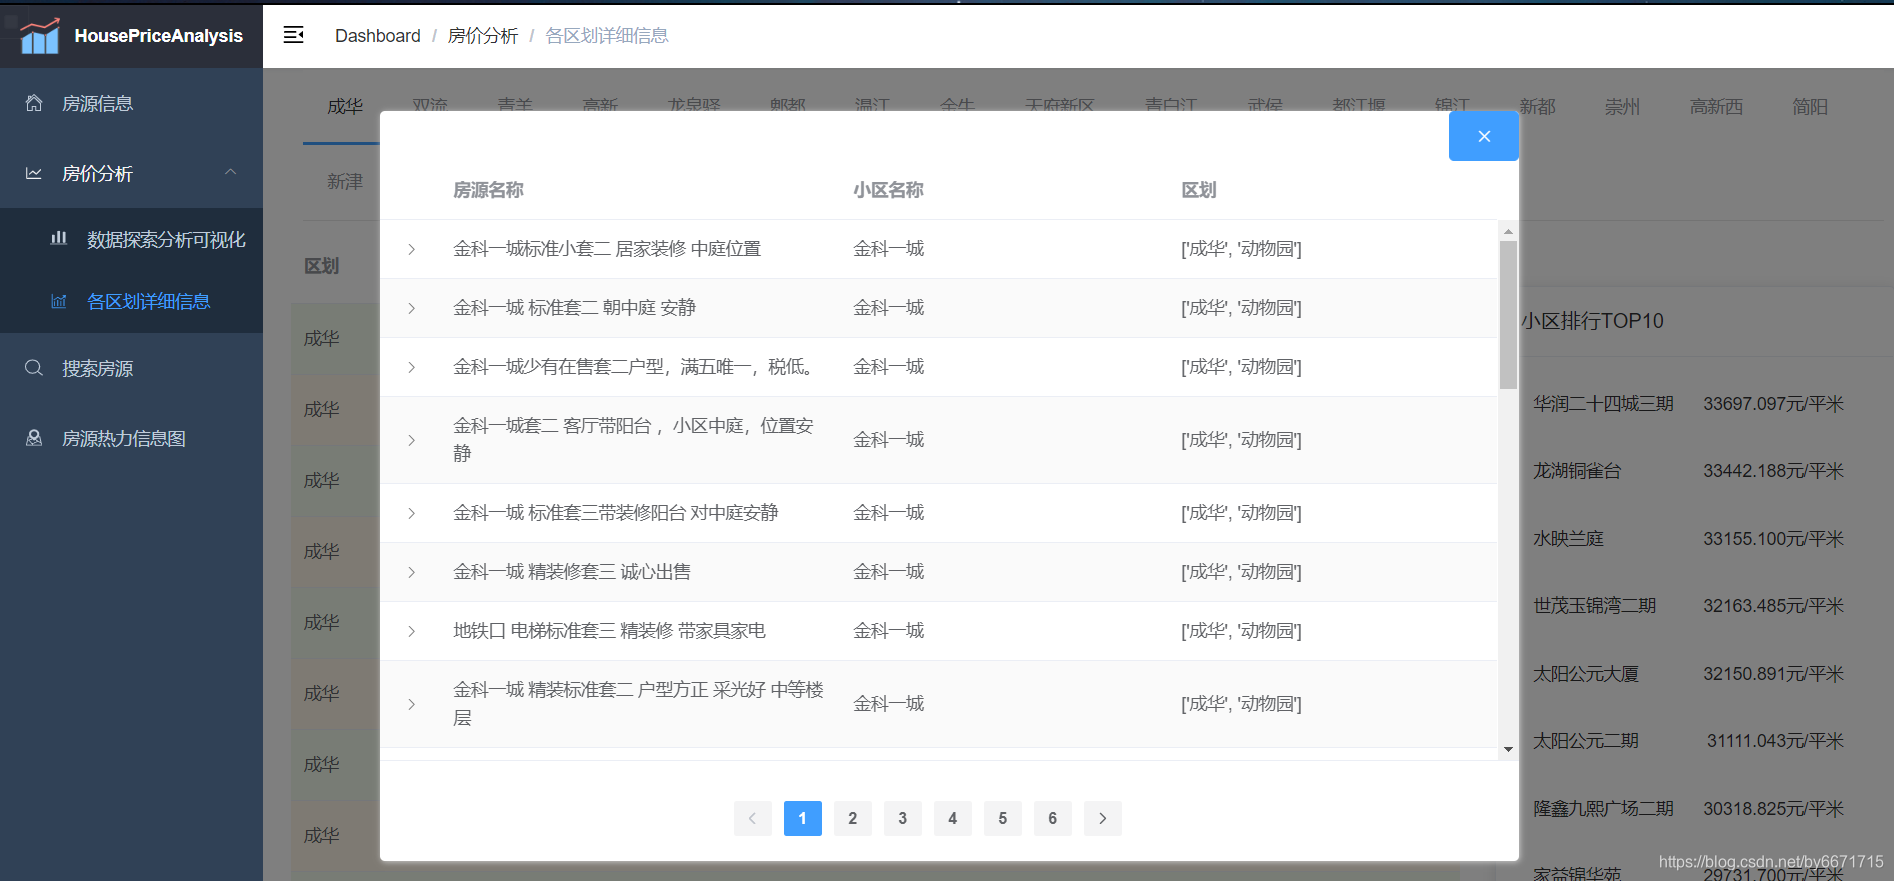
Task: Click the Dashboard breadcrumb link
Action: point(378,36)
